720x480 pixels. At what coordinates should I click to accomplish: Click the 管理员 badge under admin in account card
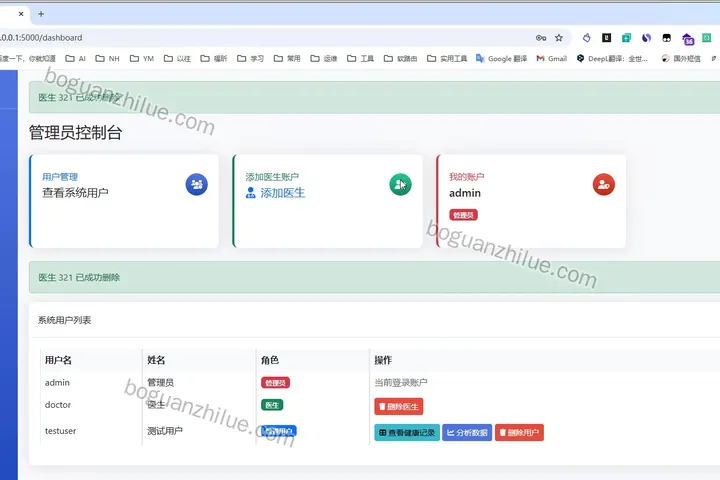(463, 215)
